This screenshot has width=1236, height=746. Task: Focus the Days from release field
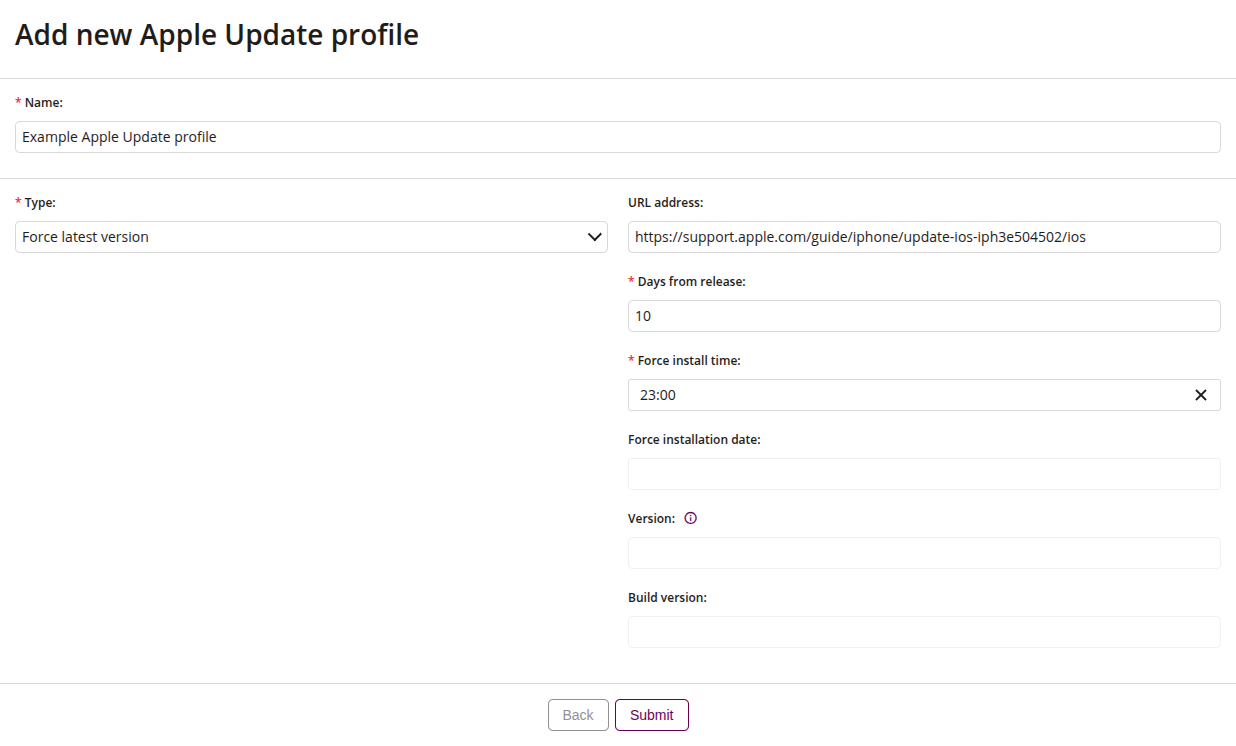pos(923,315)
